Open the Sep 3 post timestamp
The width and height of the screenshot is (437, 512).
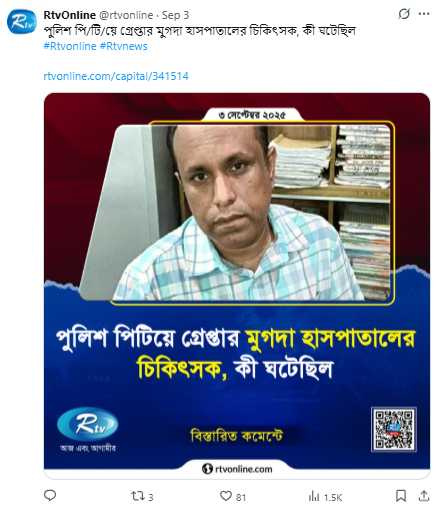pos(176,15)
